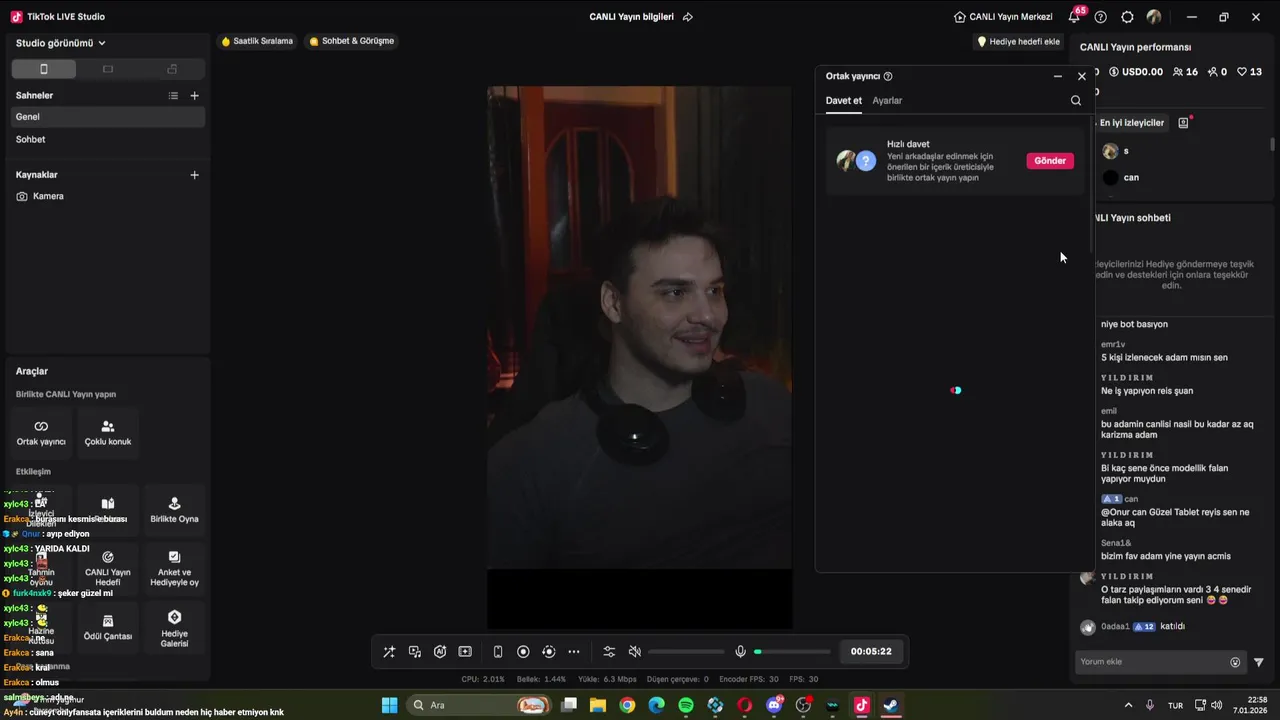Minimize the Ortak yayıncı panel

point(1058,76)
